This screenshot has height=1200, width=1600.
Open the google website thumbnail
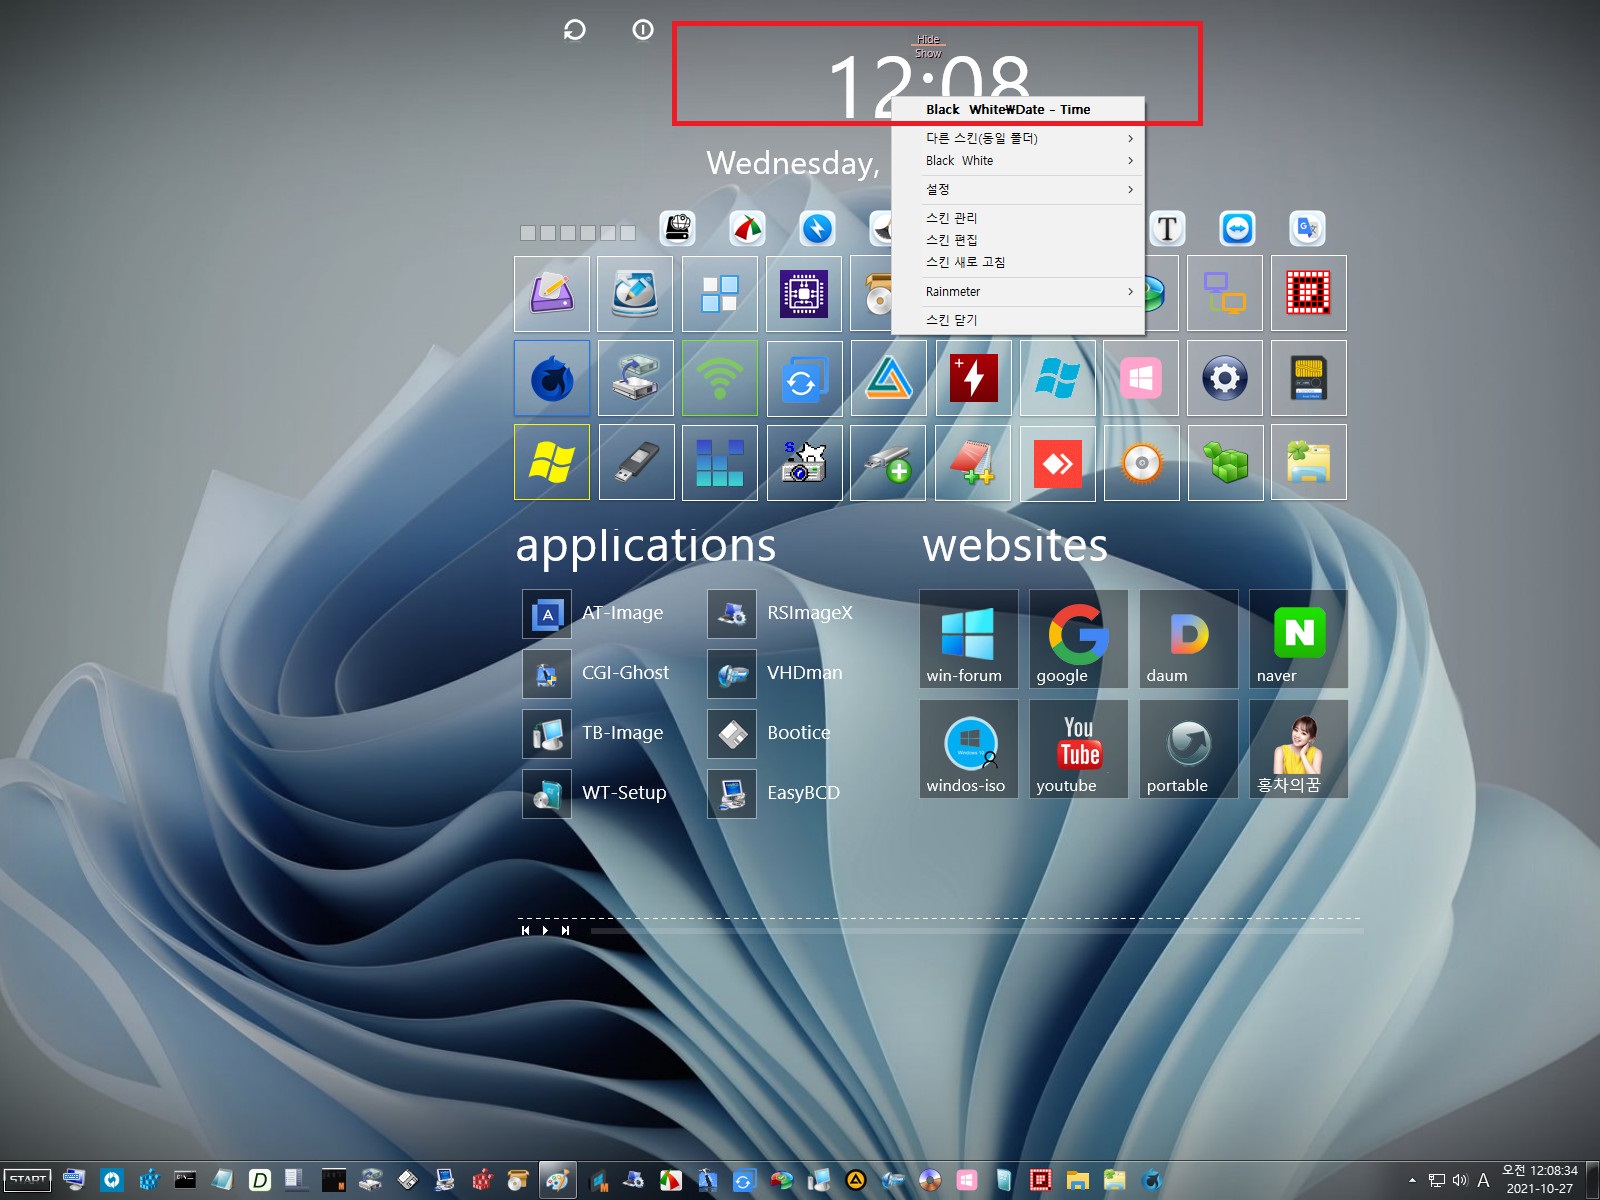tap(1078, 638)
